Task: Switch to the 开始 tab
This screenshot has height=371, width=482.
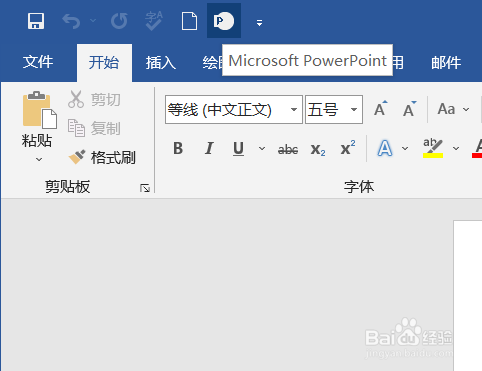Action: coord(104,63)
